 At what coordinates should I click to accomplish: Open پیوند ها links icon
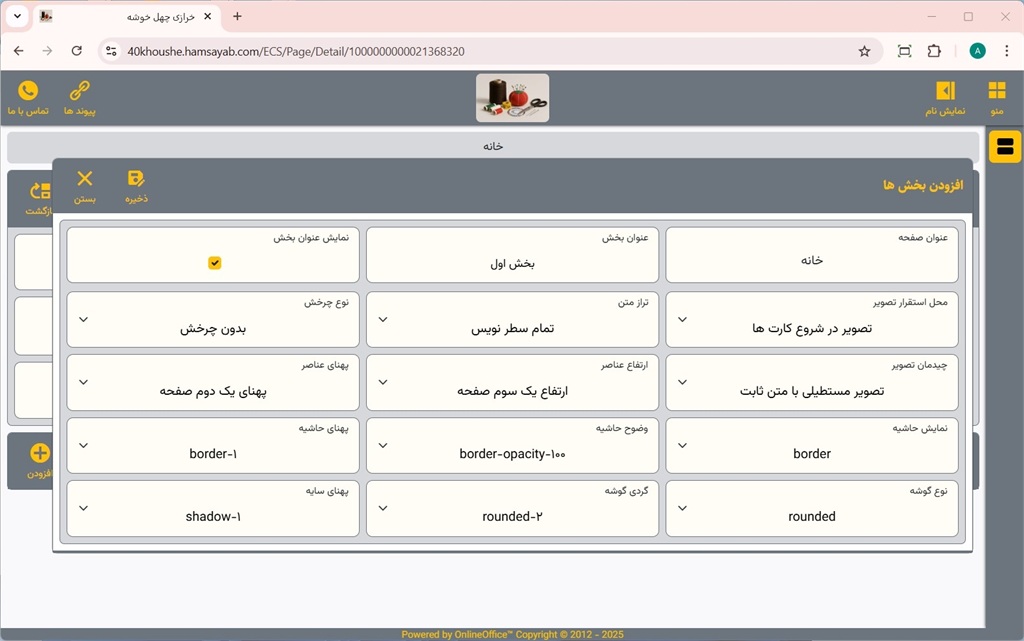click(x=79, y=91)
